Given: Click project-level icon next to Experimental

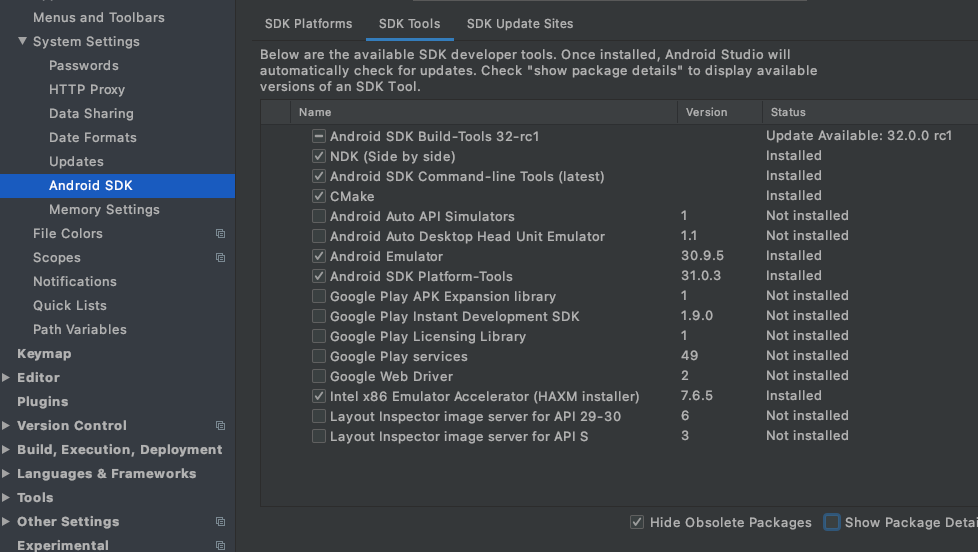Looking at the screenshot, I should click(220, 545).
